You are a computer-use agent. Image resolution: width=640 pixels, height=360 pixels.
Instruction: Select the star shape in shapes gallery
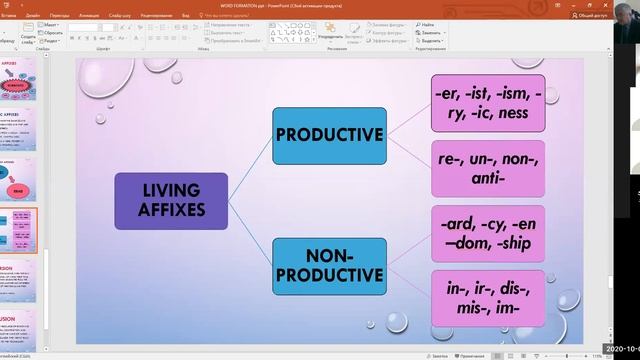307,40
